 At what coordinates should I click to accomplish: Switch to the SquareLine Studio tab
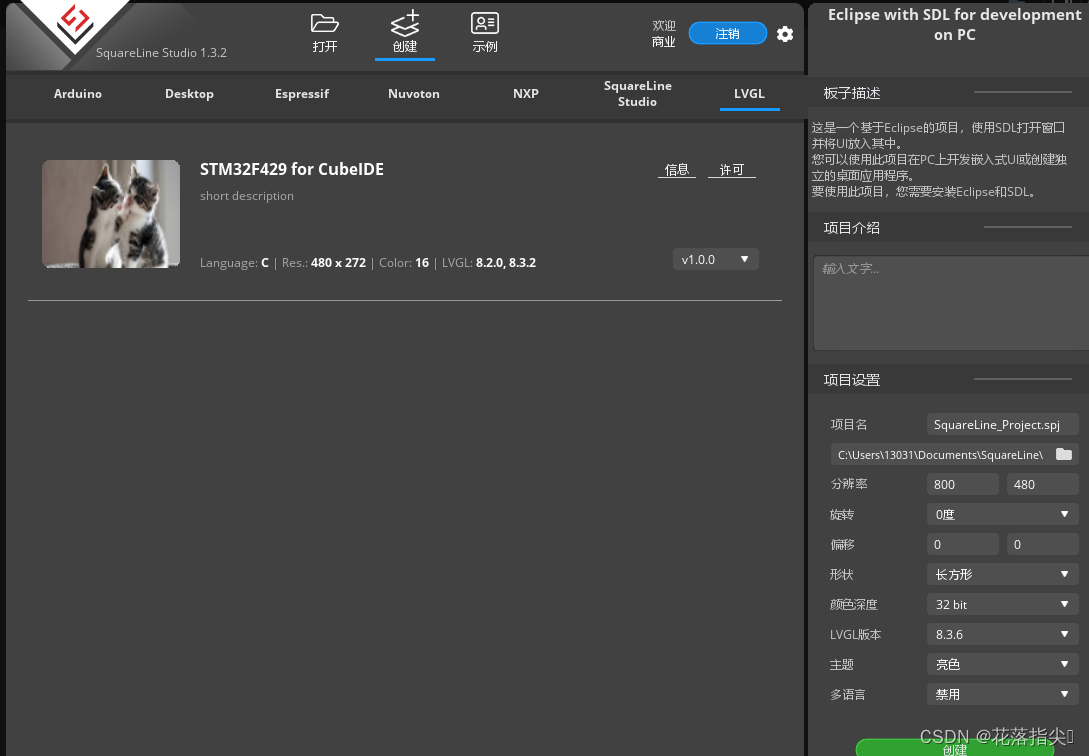638,94
